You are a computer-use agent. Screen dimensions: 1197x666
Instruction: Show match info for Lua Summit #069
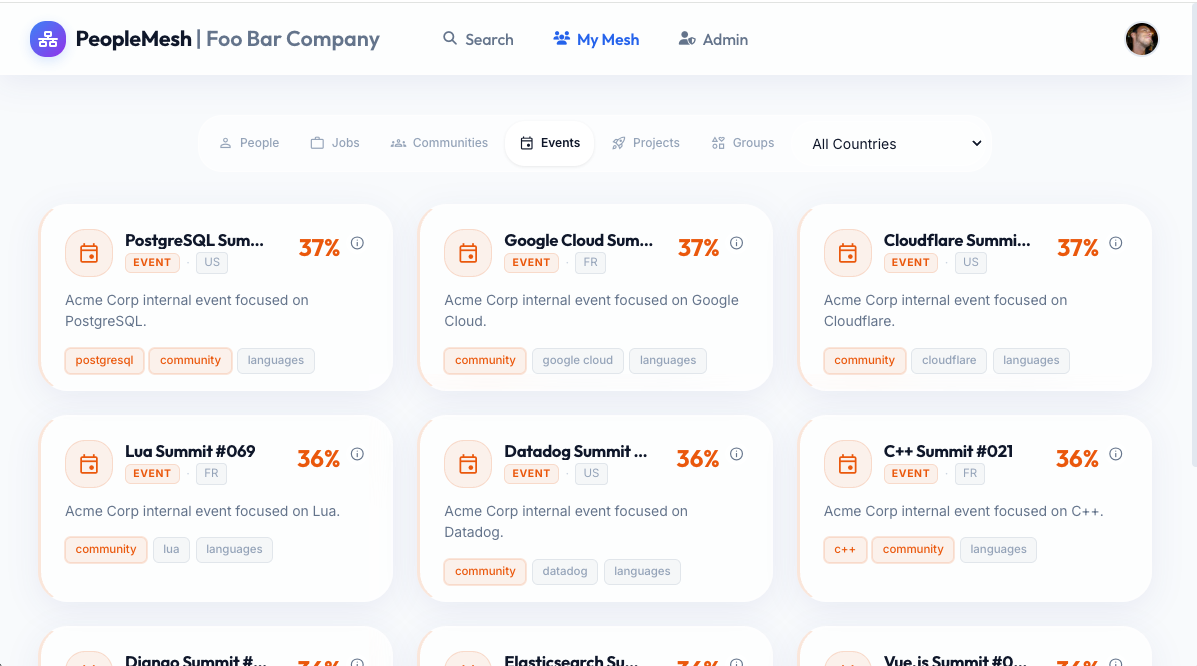(357, 454)
